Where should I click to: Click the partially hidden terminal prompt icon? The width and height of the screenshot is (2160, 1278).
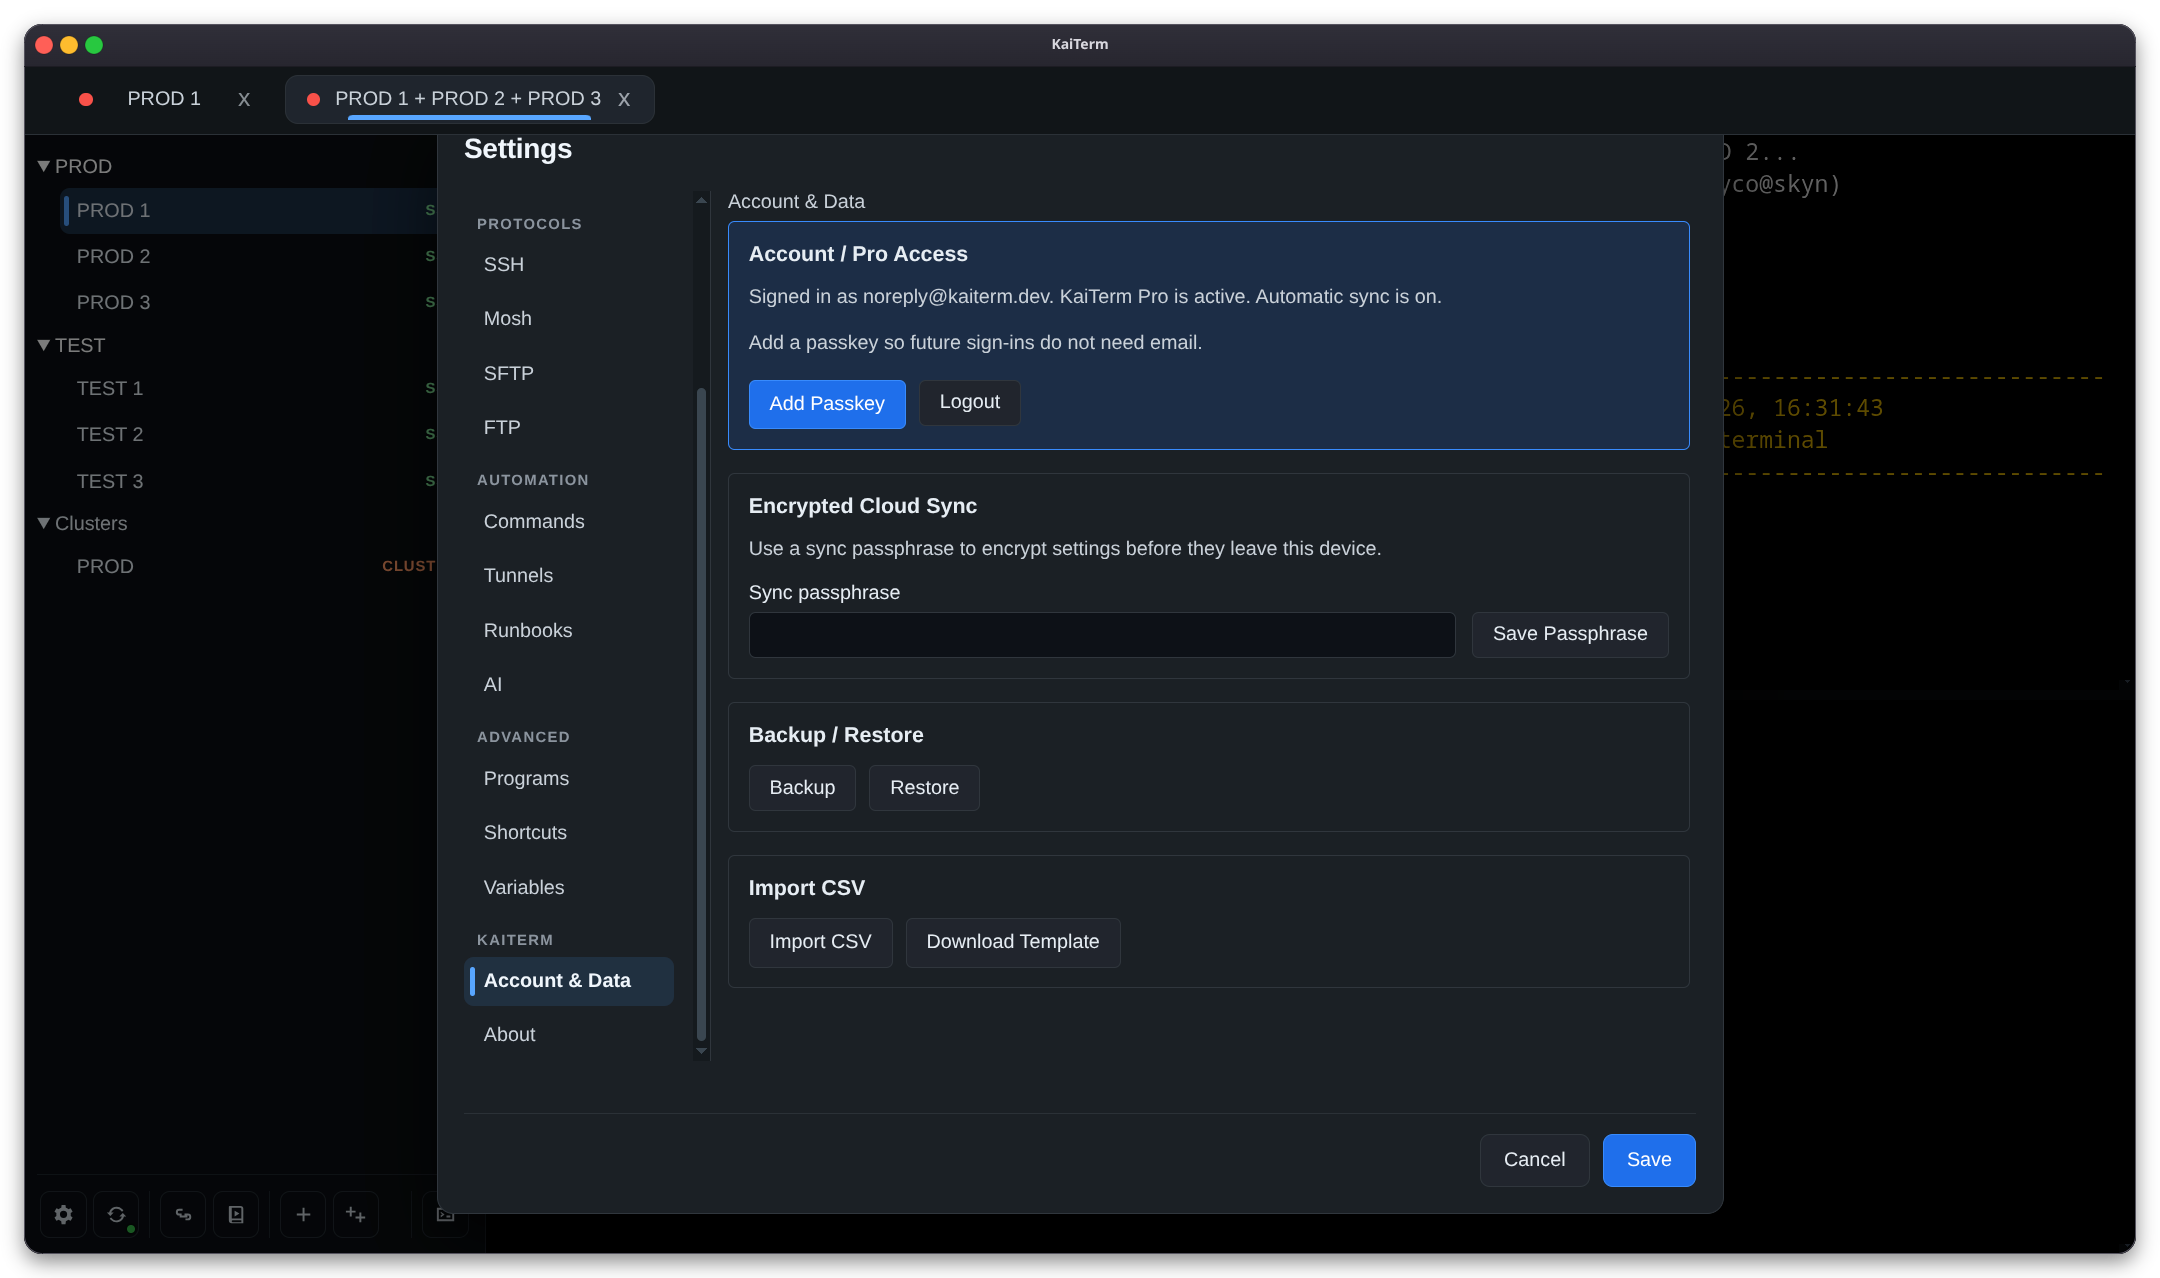pyautogui.click(x=445, y=1214)
